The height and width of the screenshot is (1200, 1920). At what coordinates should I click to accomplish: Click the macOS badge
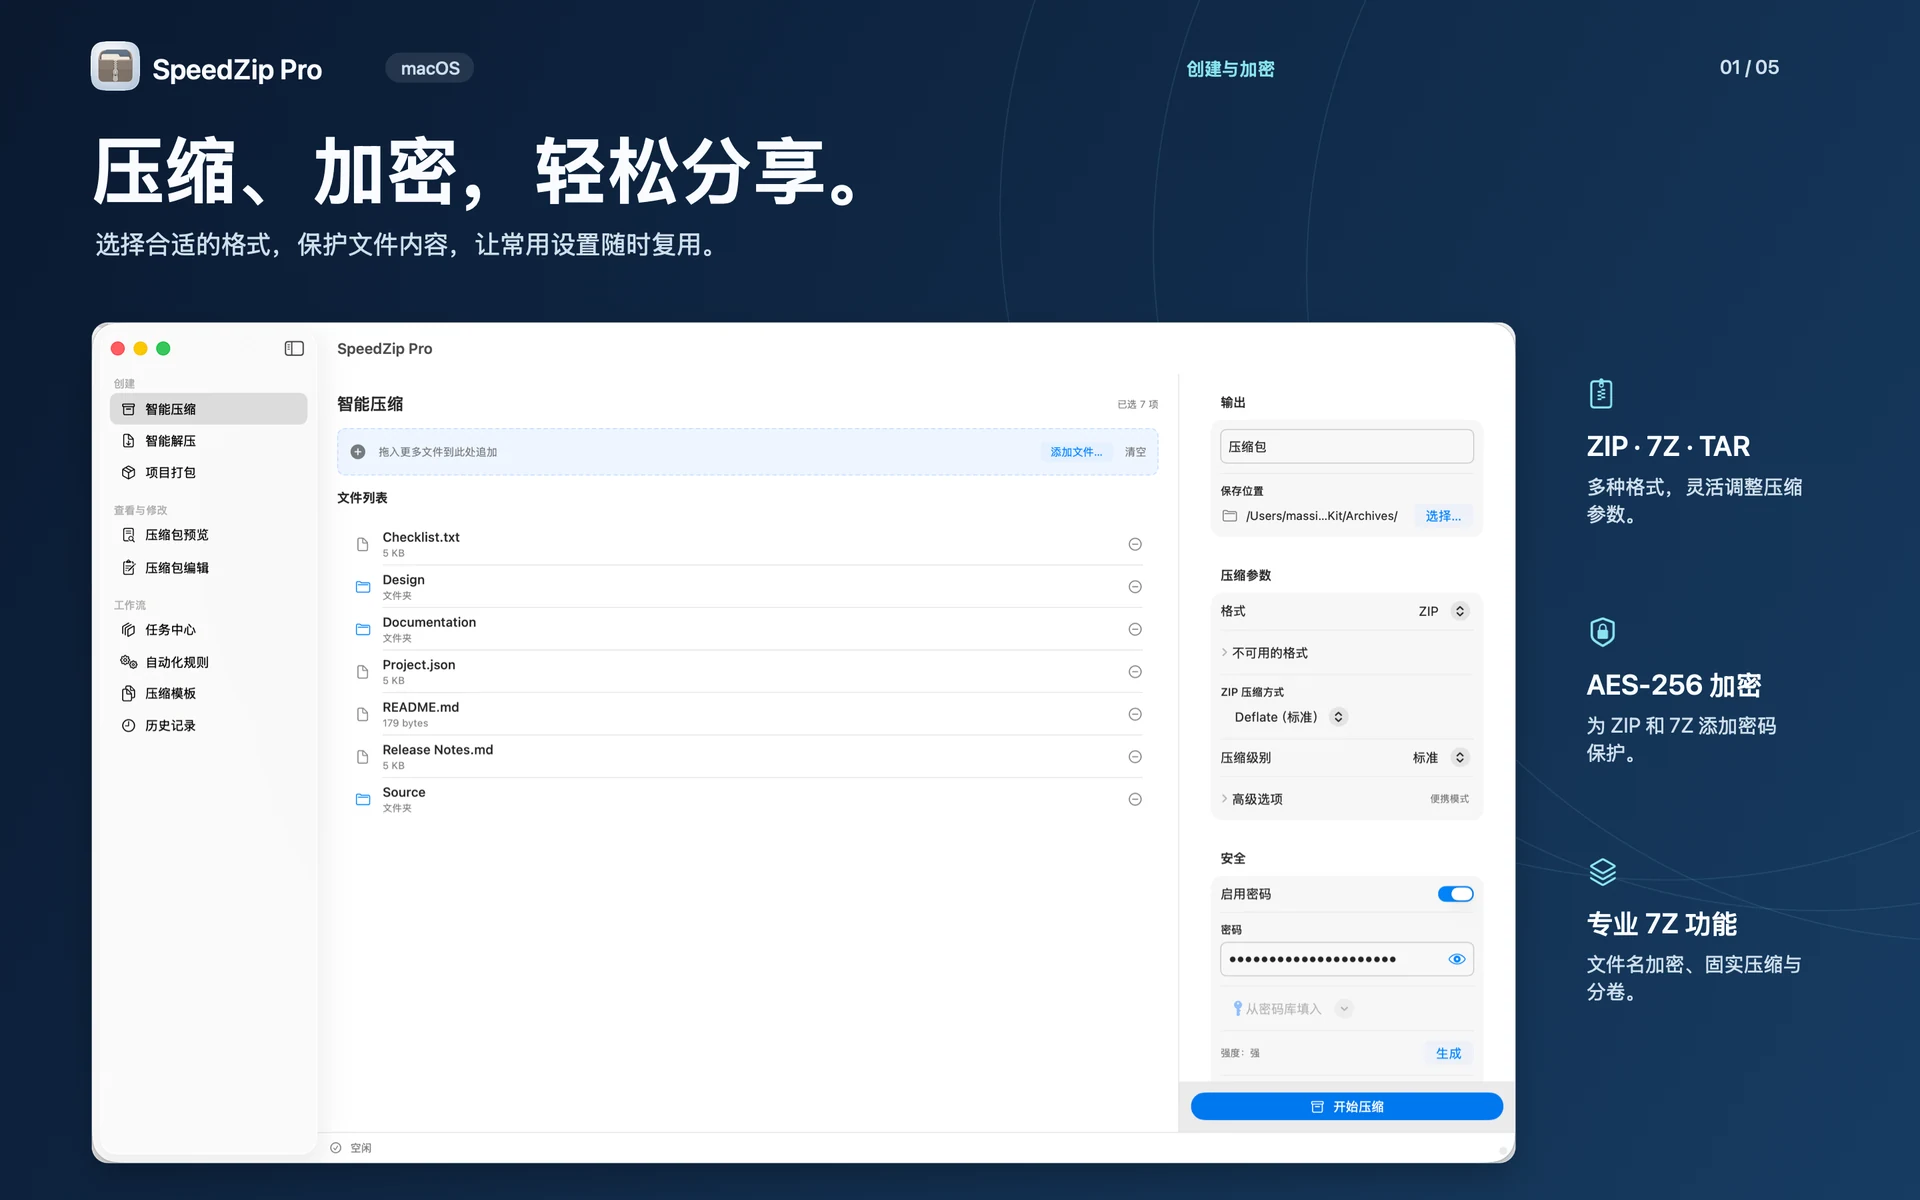click(430, 68)
